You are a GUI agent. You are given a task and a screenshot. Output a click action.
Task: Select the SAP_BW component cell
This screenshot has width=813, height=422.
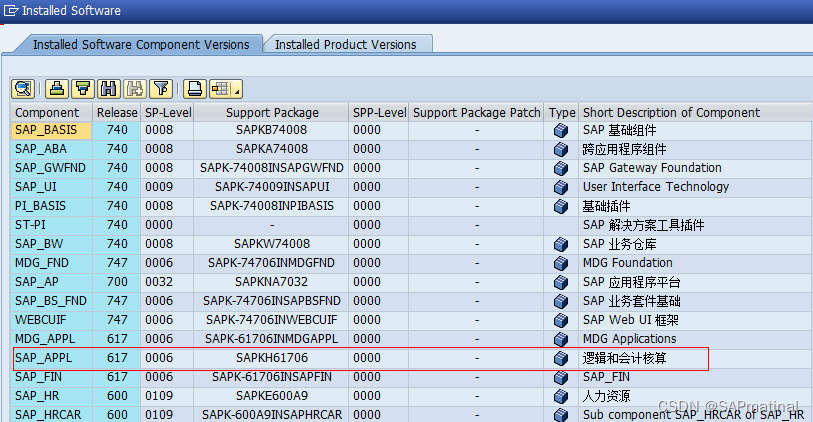click(x=51, y=244)
